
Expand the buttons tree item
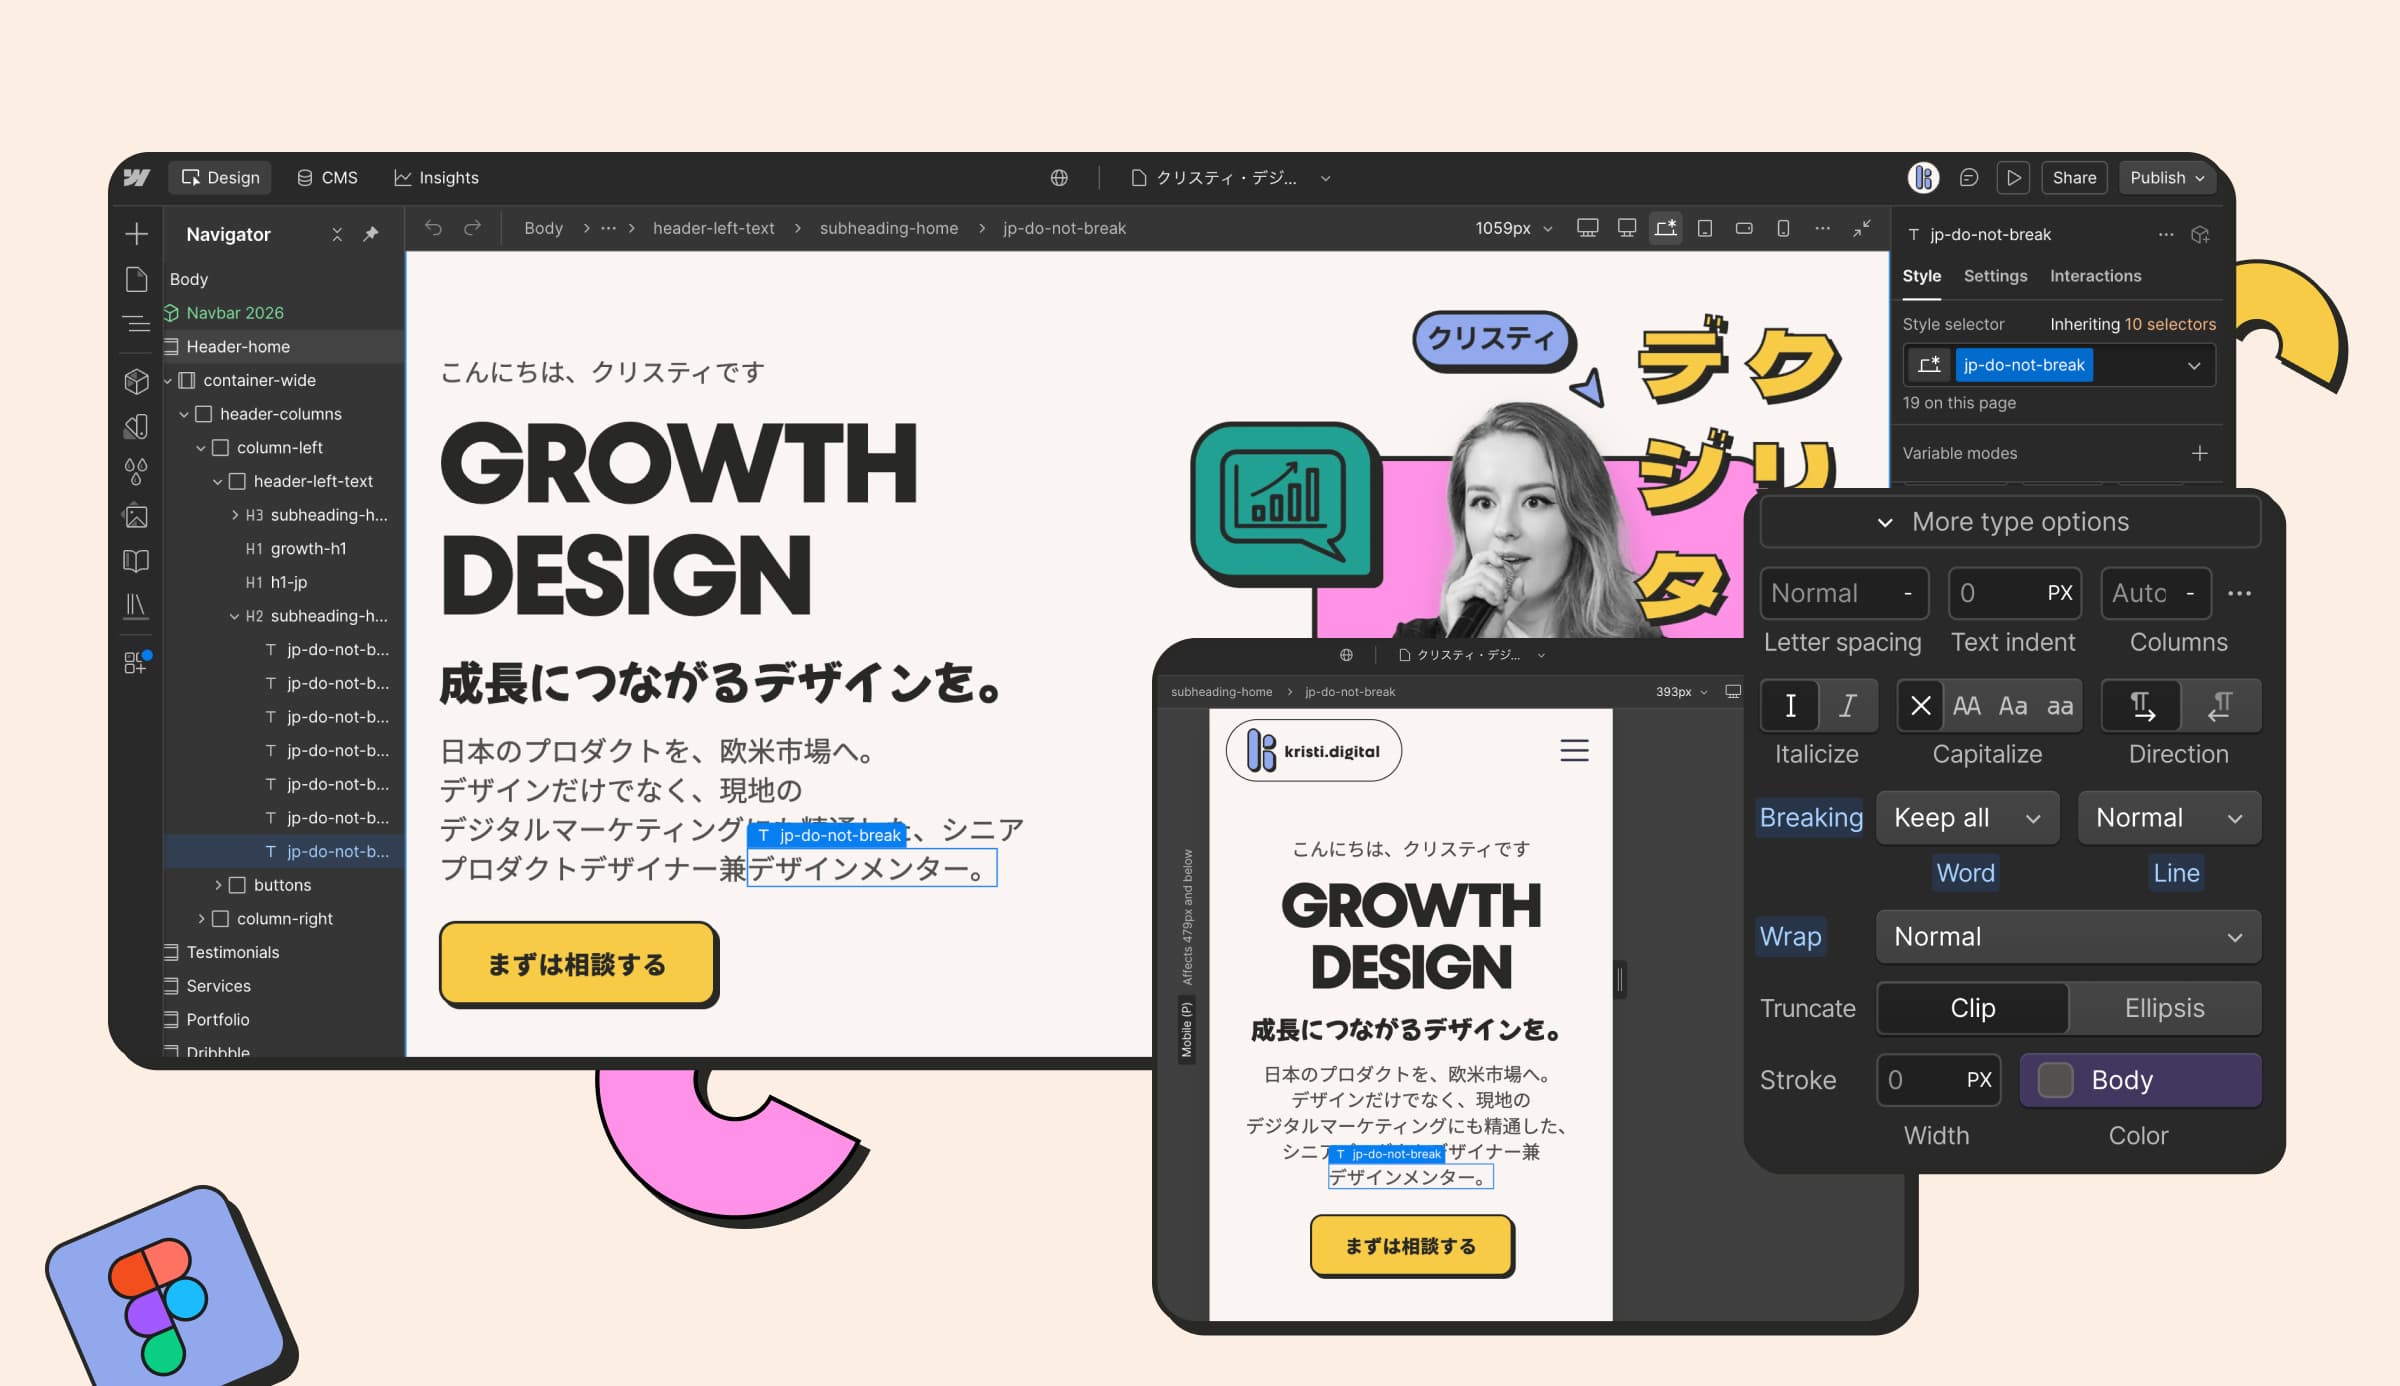click(218, 885)
